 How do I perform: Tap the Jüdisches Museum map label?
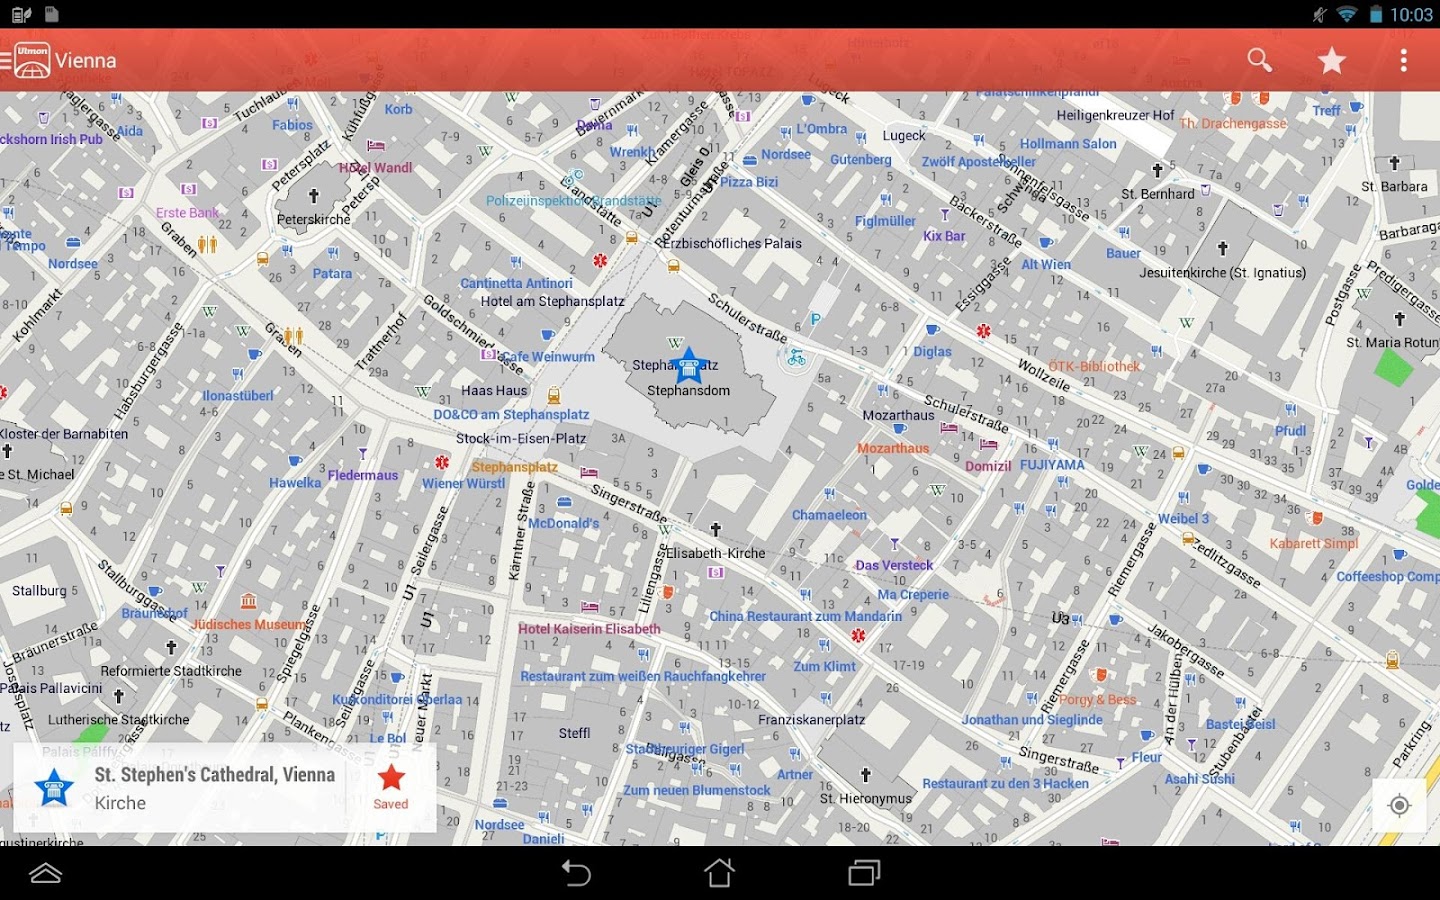tap(248, 624)
